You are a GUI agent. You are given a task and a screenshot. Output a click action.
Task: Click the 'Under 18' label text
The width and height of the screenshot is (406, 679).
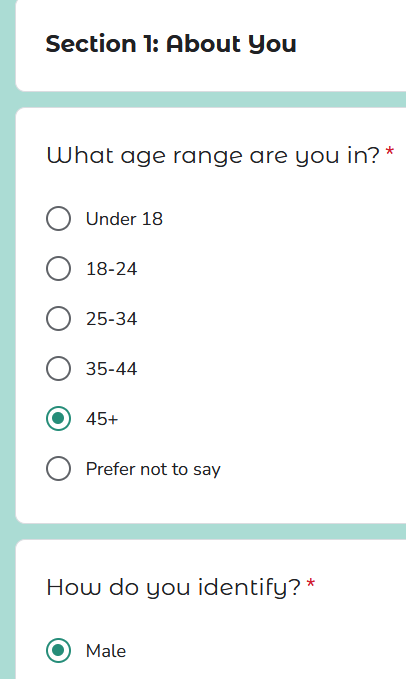pos(124,219)
